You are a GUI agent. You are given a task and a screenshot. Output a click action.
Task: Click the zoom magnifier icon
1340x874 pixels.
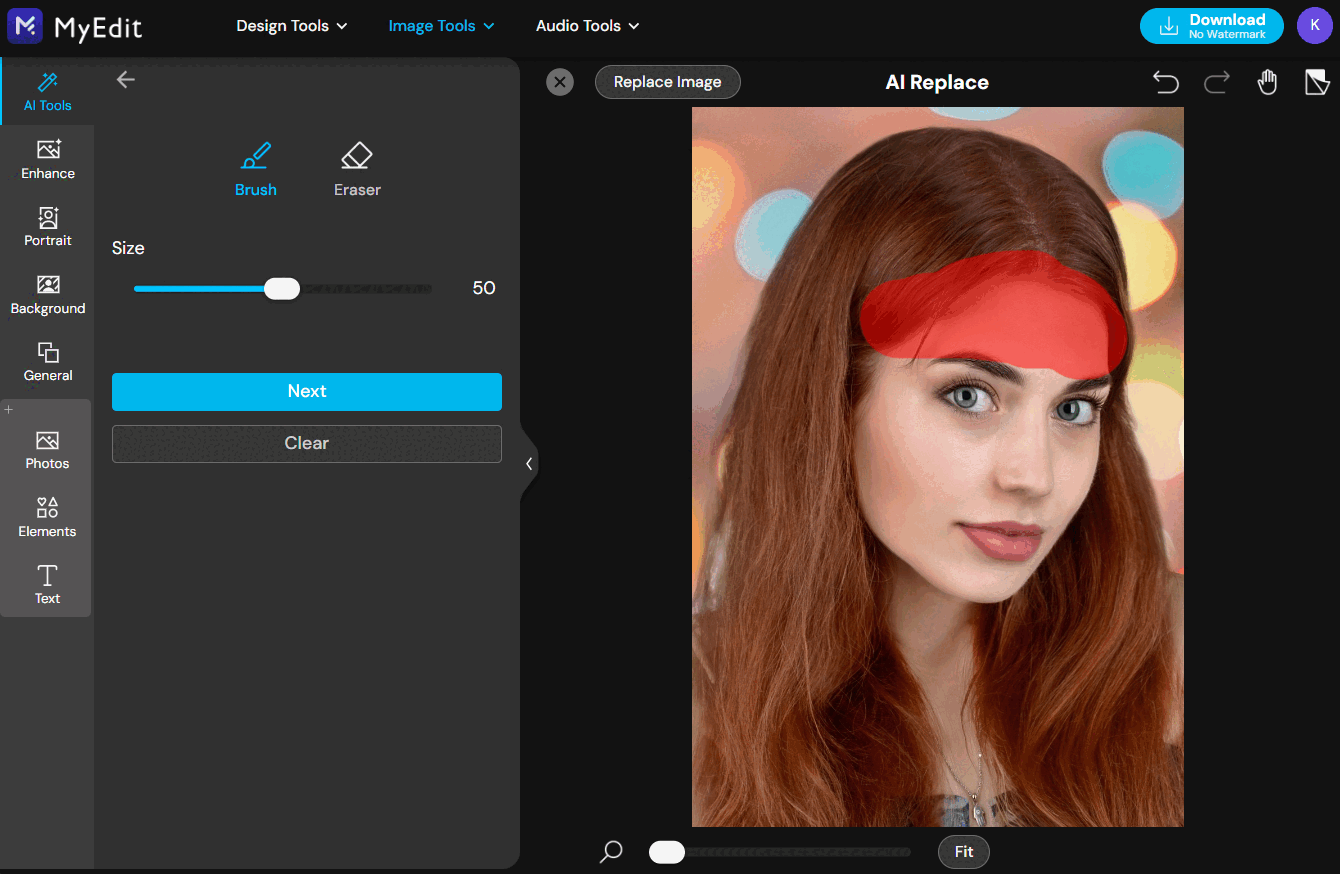pyautogui.click(x=611, y=852)
